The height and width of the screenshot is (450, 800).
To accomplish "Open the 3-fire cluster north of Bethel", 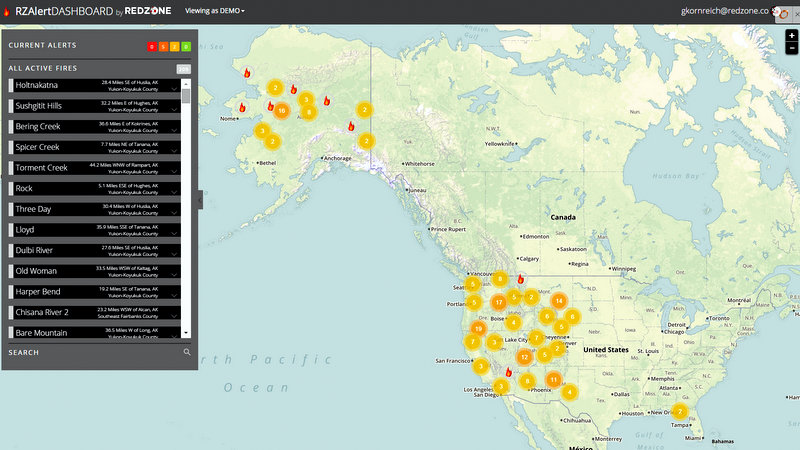I will point(262,131).
